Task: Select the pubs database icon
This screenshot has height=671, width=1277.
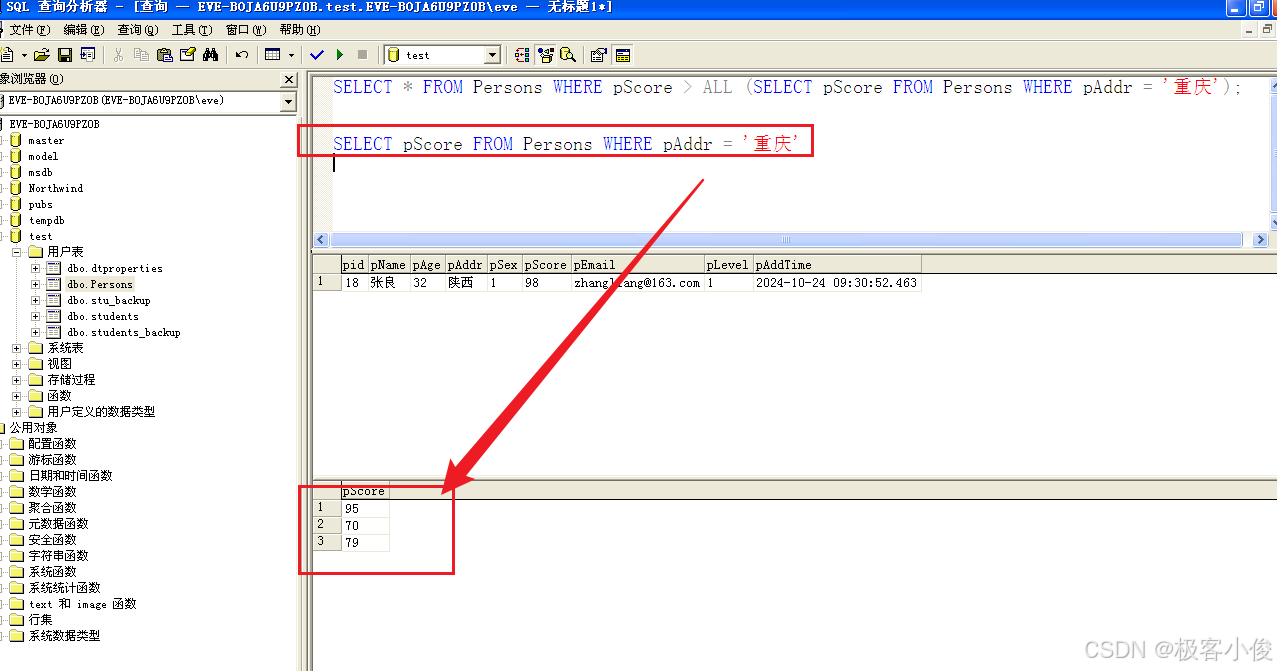Action: point(15,204)
